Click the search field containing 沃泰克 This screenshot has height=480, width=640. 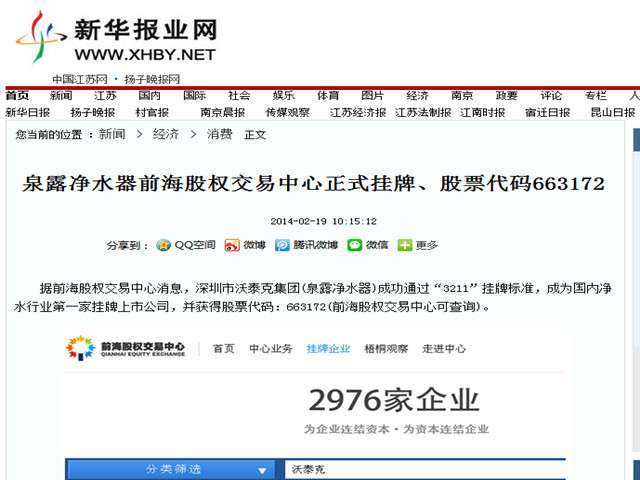[424, 469]
